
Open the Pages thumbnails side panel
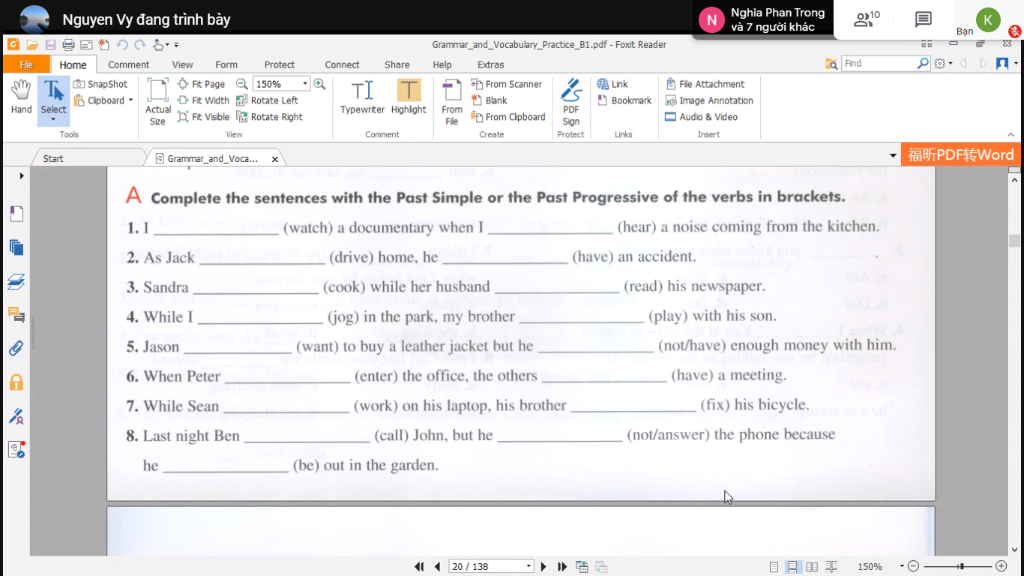tap(16, 248)
